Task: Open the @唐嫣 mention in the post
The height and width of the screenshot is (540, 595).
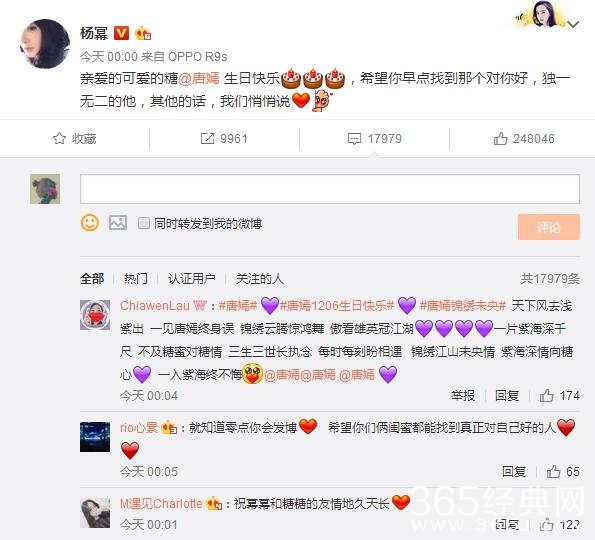Action: coord(199,78)
